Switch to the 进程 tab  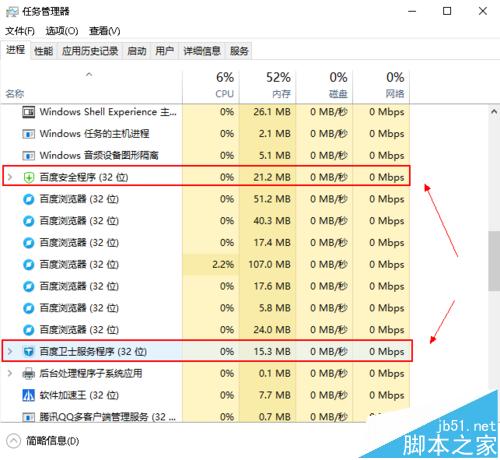(16, 50)
